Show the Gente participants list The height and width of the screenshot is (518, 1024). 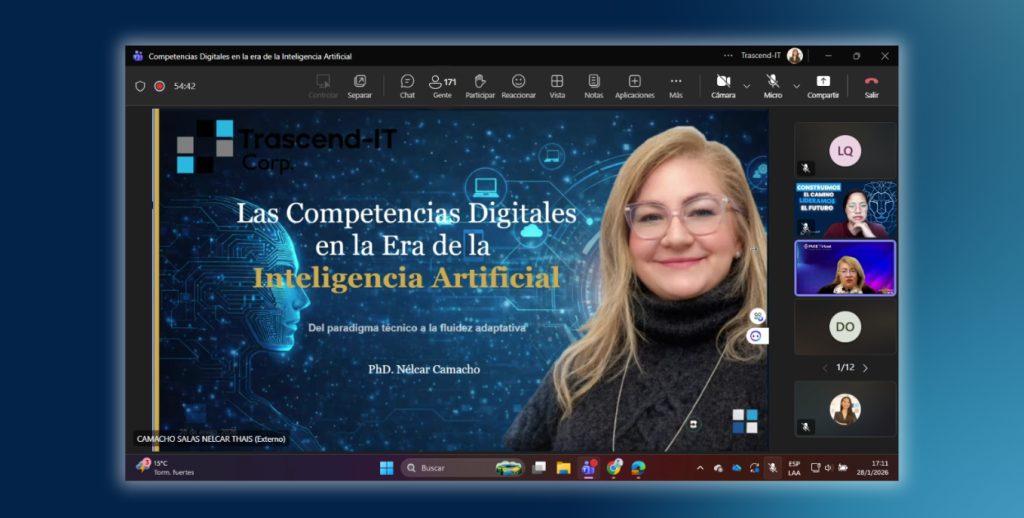442,86
